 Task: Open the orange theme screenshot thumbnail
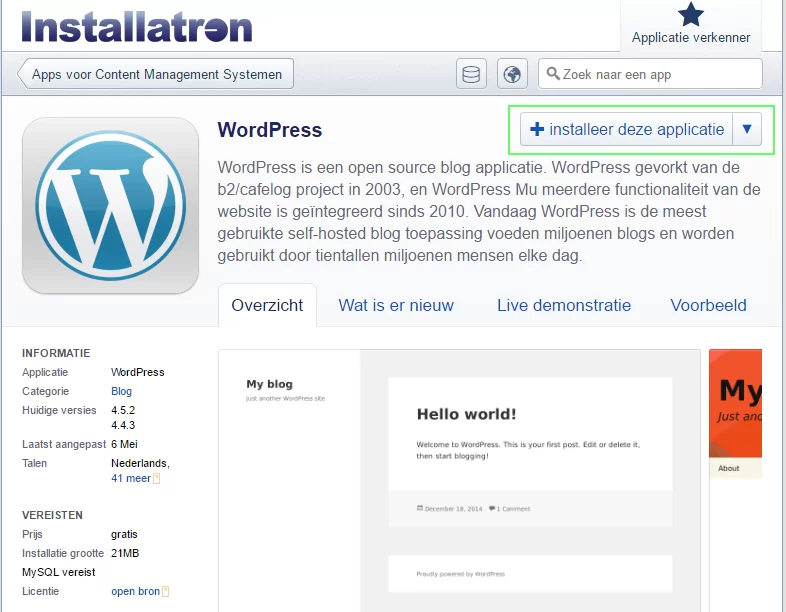pyautogui.click(x=735, y=414)
